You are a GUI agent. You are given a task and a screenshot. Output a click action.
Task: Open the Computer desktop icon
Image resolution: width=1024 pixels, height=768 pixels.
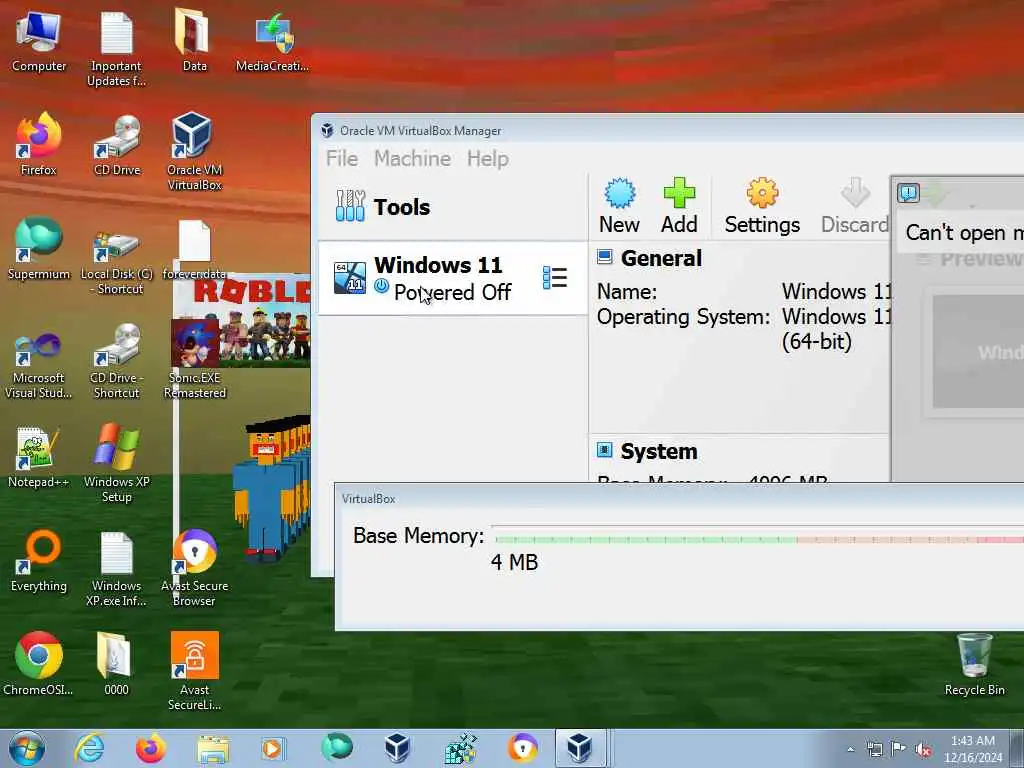39,42
